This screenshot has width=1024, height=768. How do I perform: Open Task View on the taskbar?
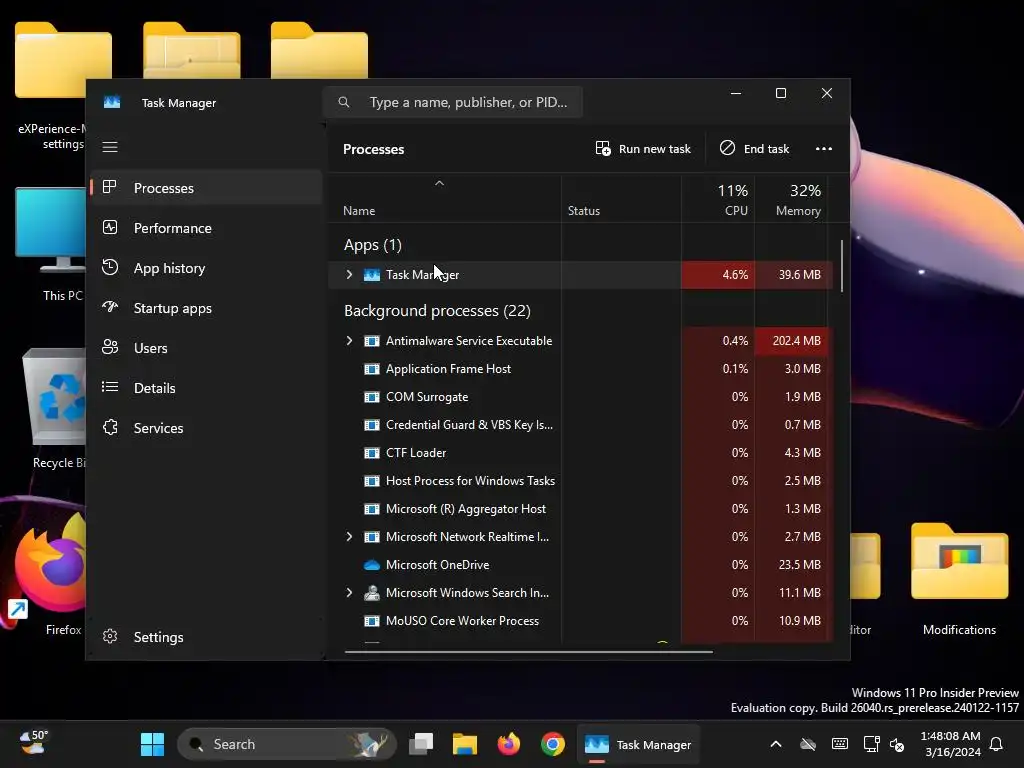coord(421,744)
